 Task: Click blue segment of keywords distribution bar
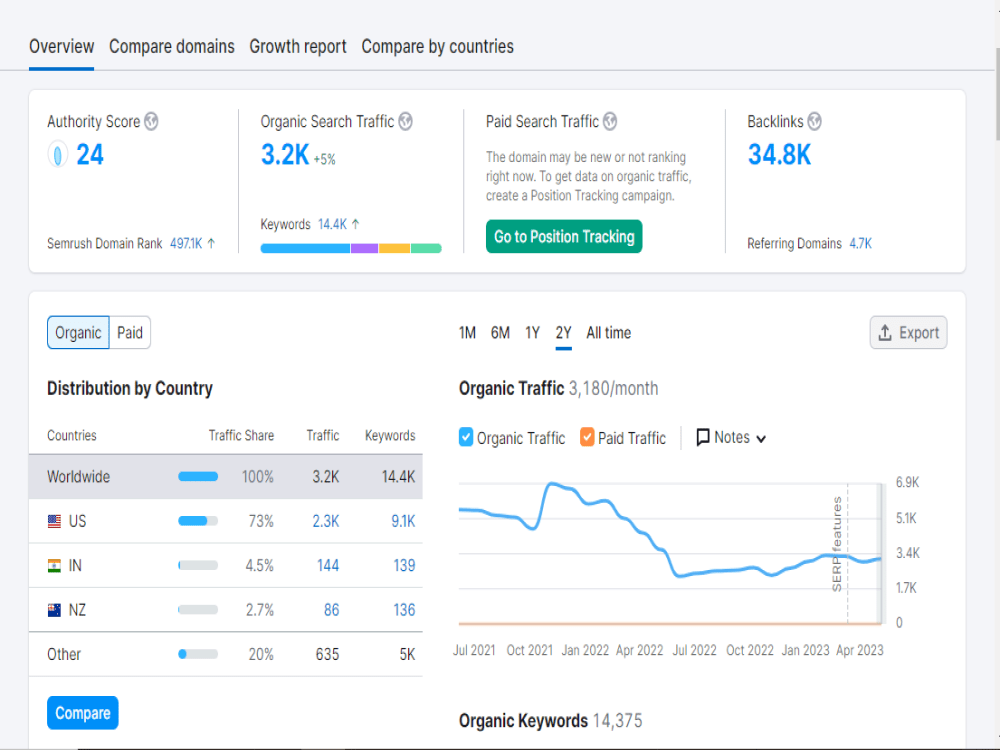[x=305, y=248]
